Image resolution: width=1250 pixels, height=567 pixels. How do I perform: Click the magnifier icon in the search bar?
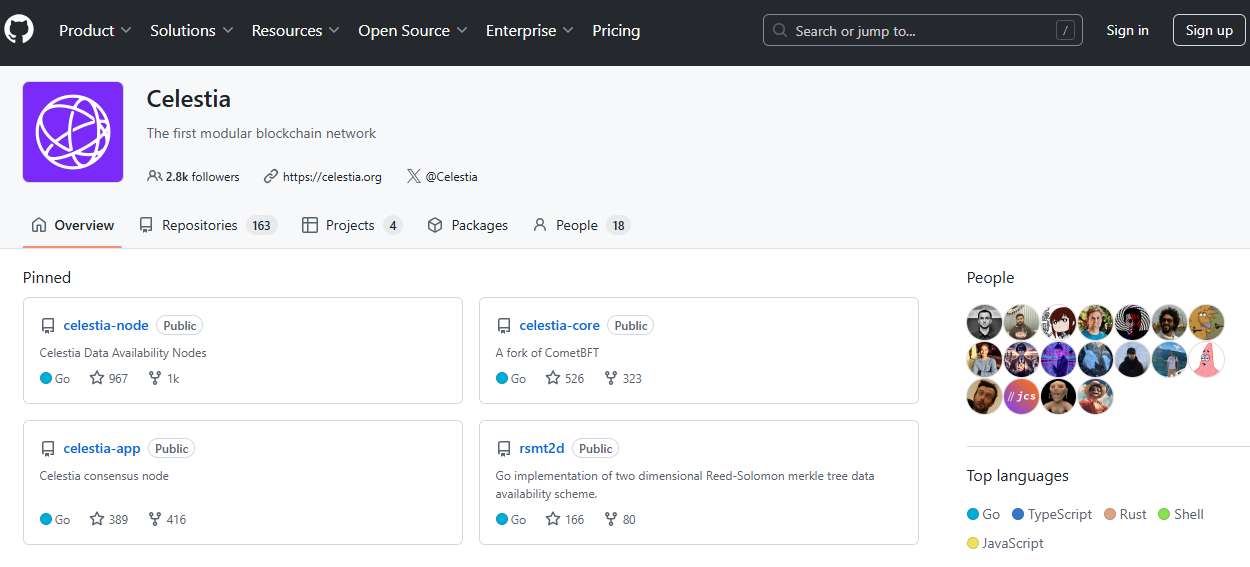click(x=781, y=31)
